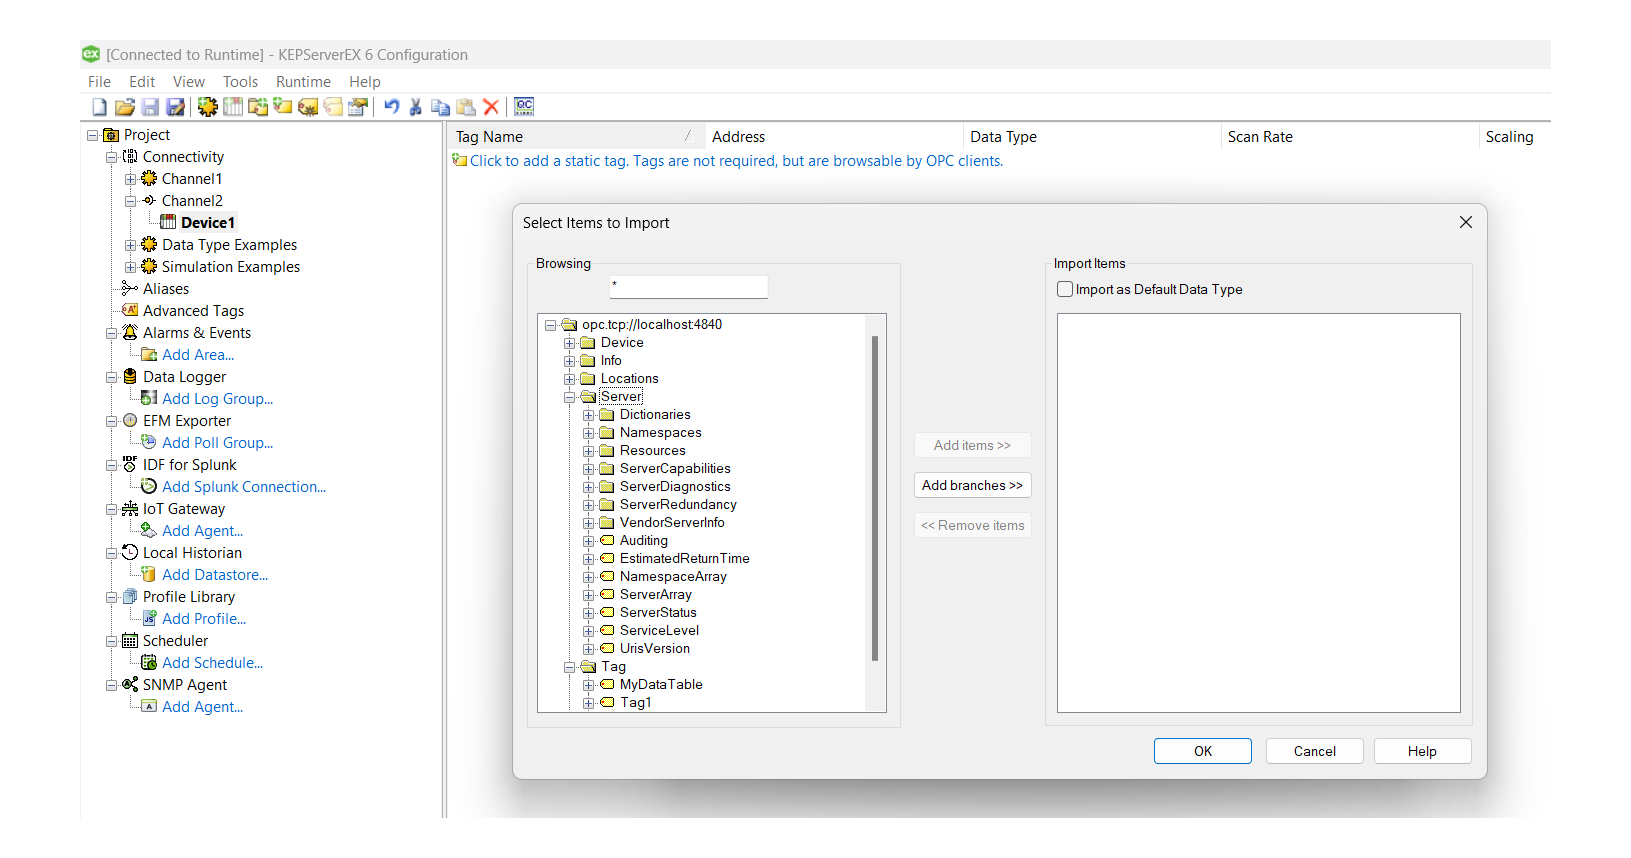Click the Add Splunk Connection... link
Screen dimensions: 1631x858
click(x=244, y=487)
